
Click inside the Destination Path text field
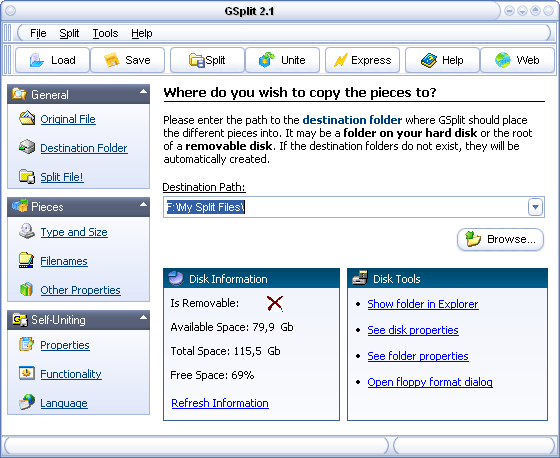[x=345, y=207]
